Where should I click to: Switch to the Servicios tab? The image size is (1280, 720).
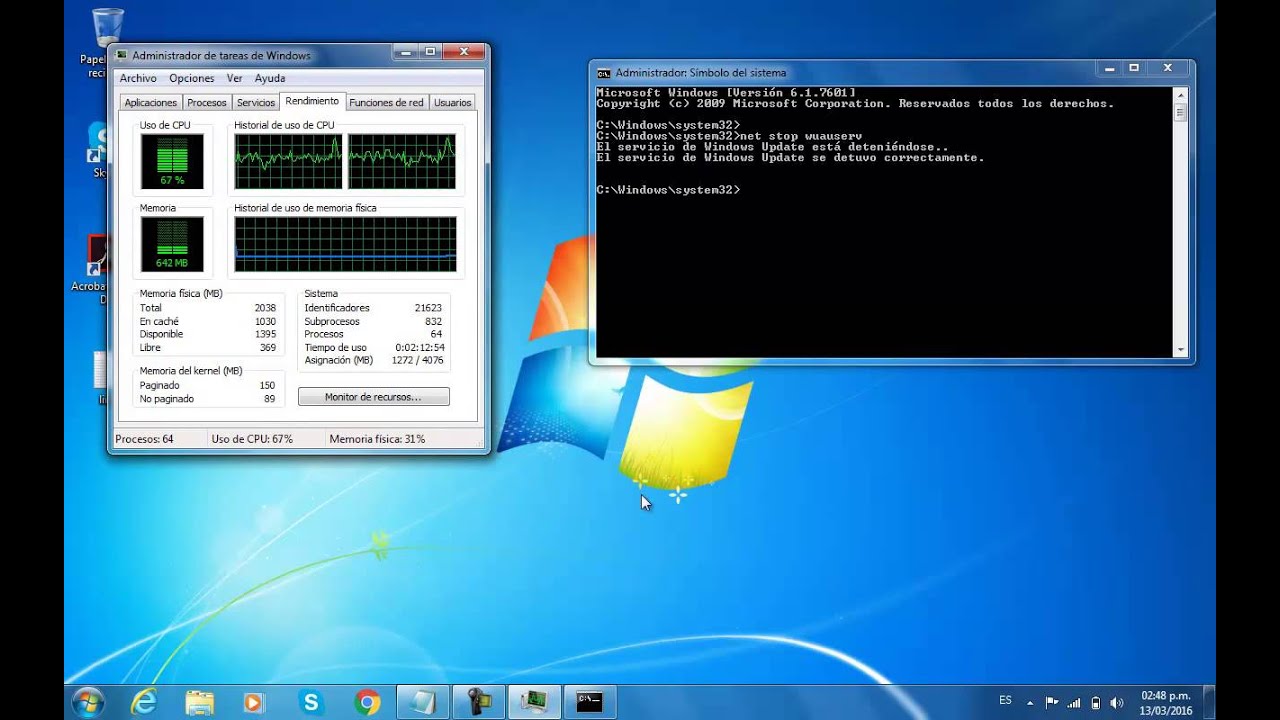[256, 103]
